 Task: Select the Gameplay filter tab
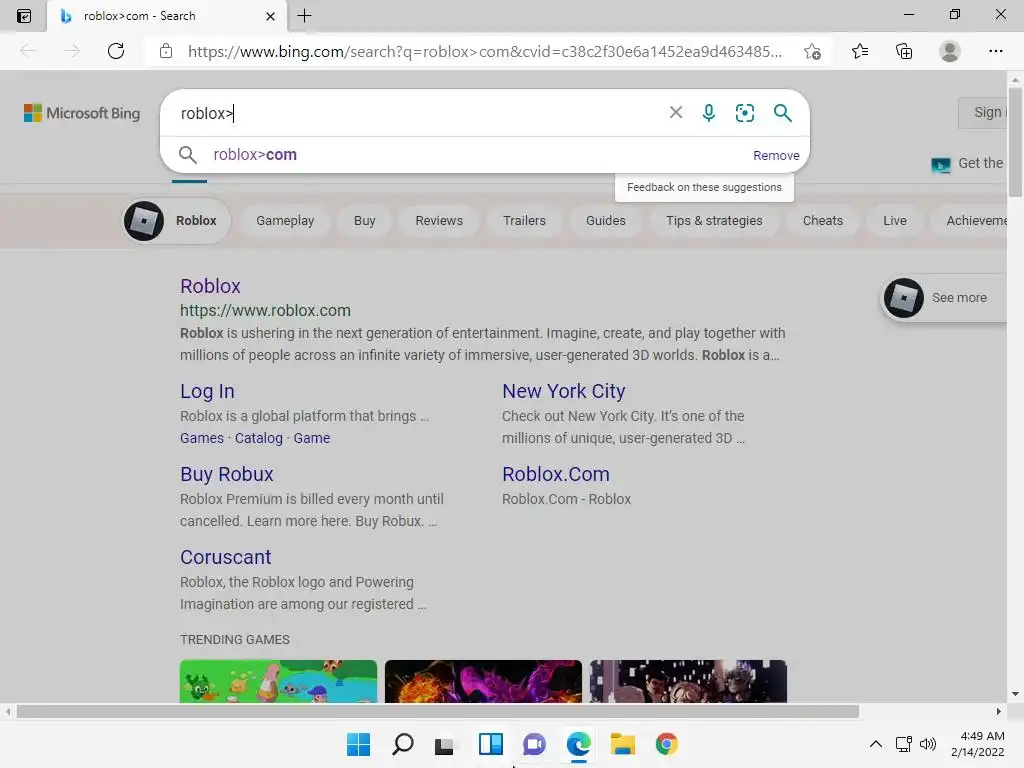click(285, 221)
